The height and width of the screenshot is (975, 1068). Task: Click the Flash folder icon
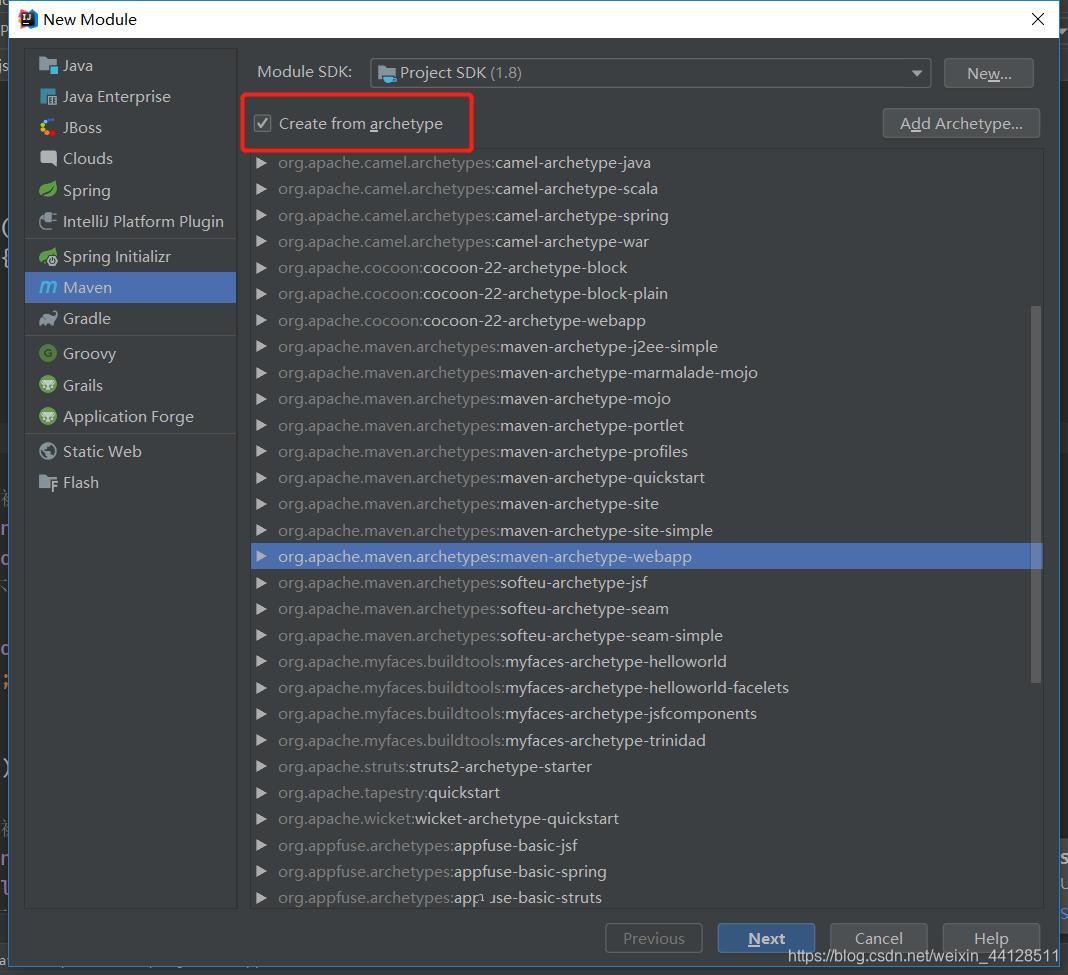pyautogui.click(x=48, y=482)
